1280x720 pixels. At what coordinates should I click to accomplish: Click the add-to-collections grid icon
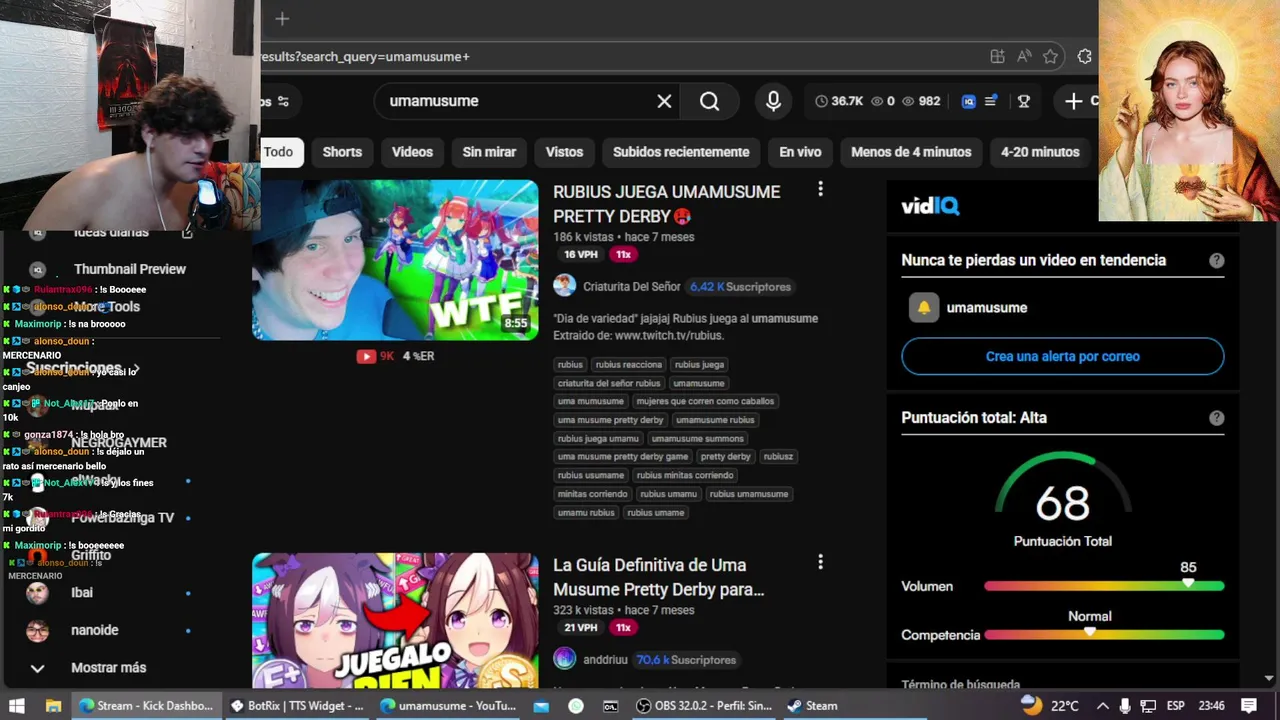coord(997,57)
